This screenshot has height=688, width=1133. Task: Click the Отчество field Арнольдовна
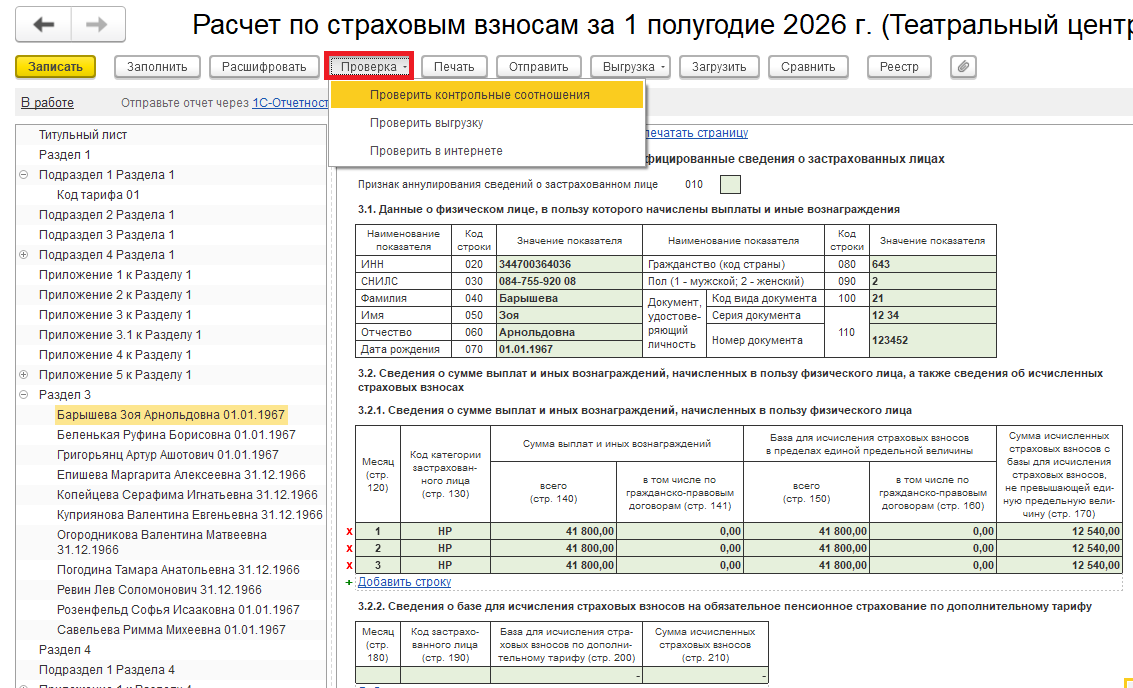pyautogui.click(x=569, y=332)
